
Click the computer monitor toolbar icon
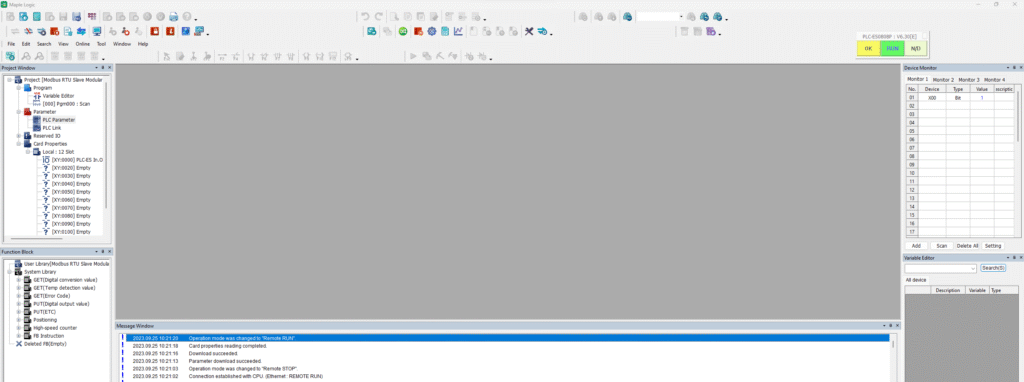pyautogui.click(x=97, y=31)
